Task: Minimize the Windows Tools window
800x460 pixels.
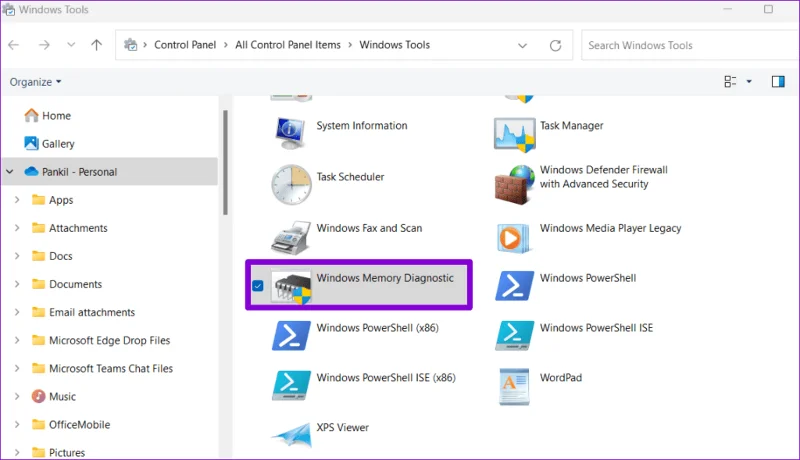Action: 728,9
